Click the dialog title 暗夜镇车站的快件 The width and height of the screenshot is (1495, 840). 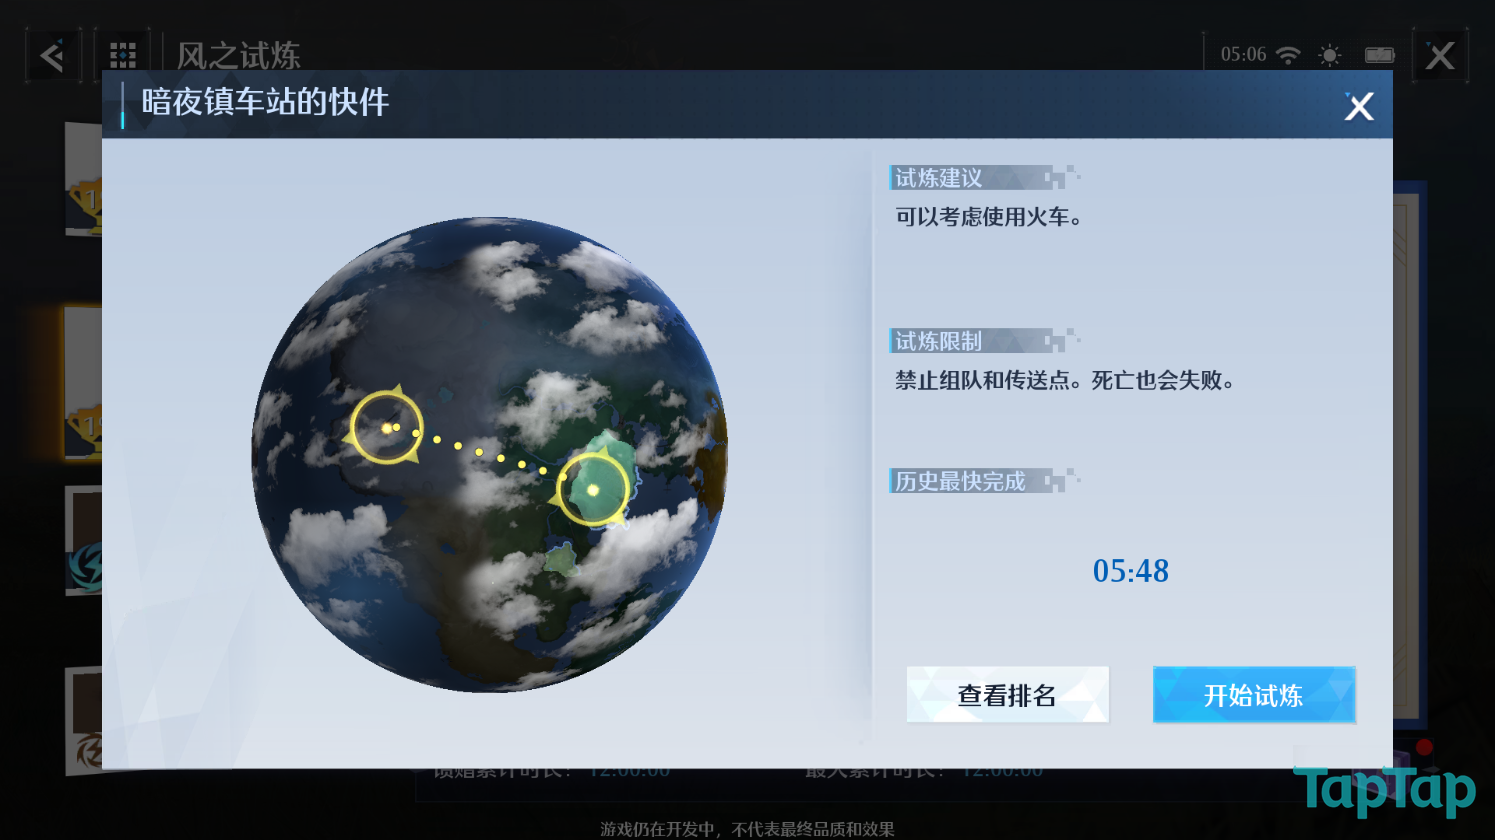click(x=265, y=102)
